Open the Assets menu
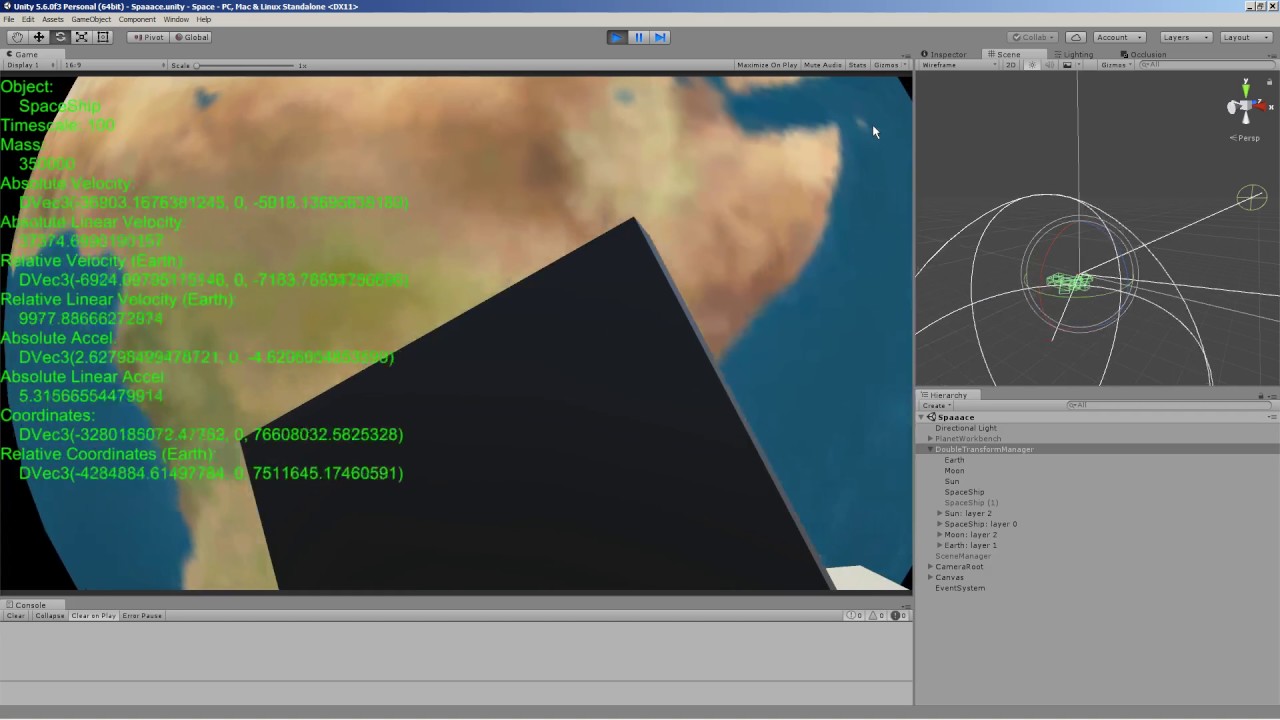 (x=53, y=19)
